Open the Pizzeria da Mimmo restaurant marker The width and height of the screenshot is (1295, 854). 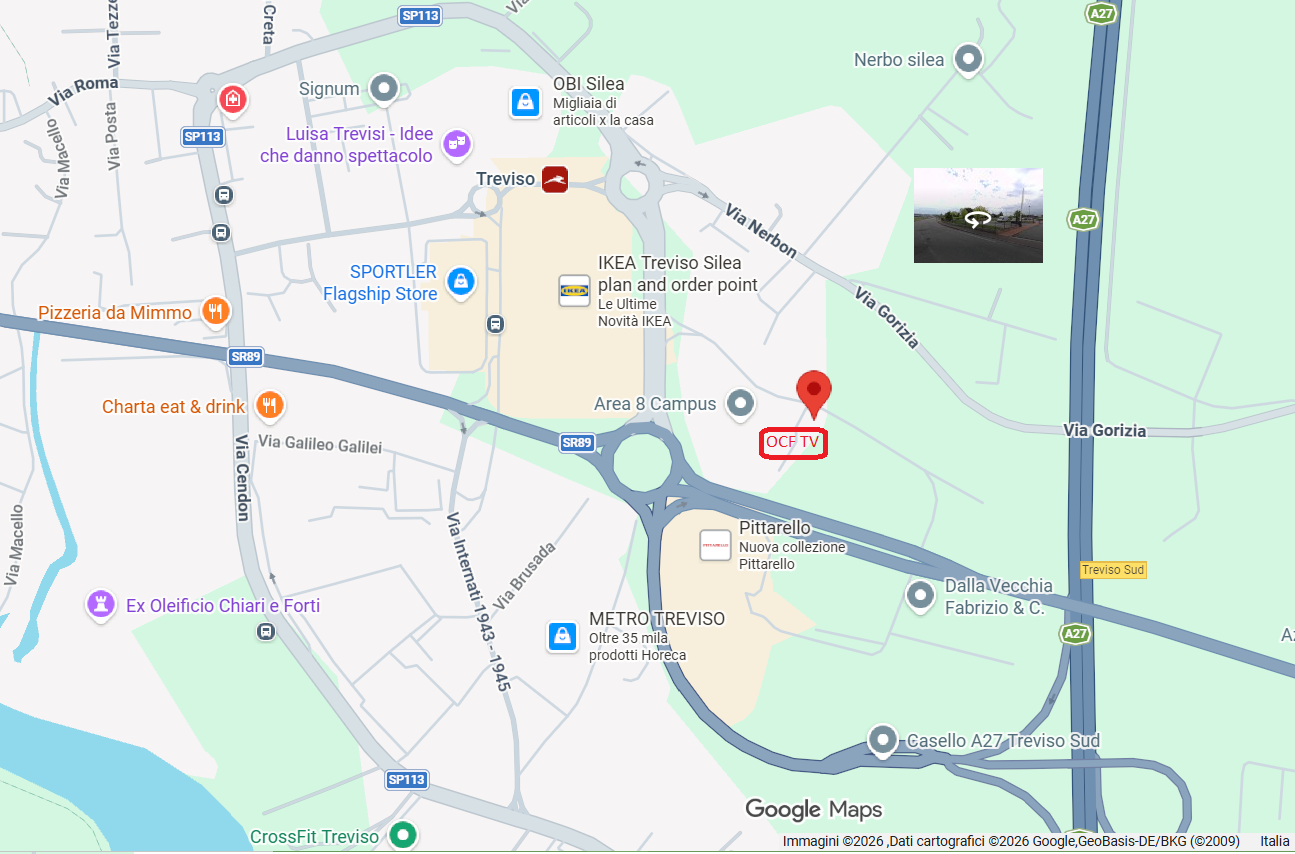[215, 313]
